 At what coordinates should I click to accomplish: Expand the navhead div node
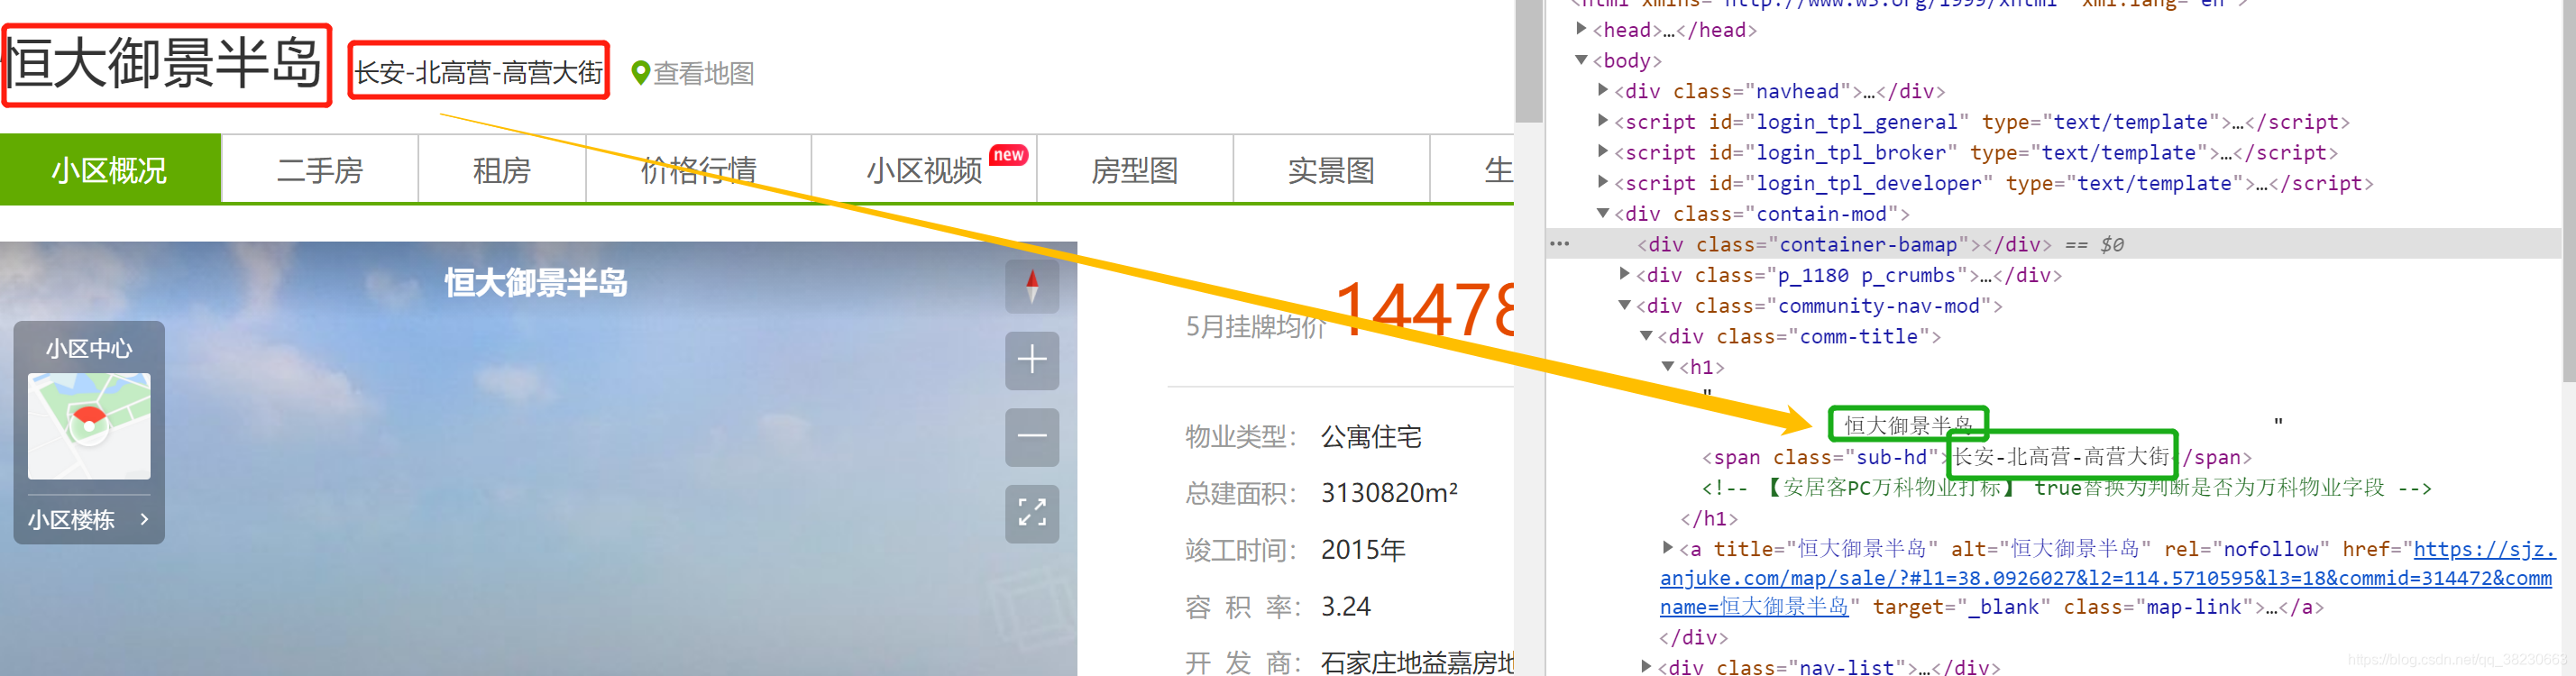[1603, 90]
